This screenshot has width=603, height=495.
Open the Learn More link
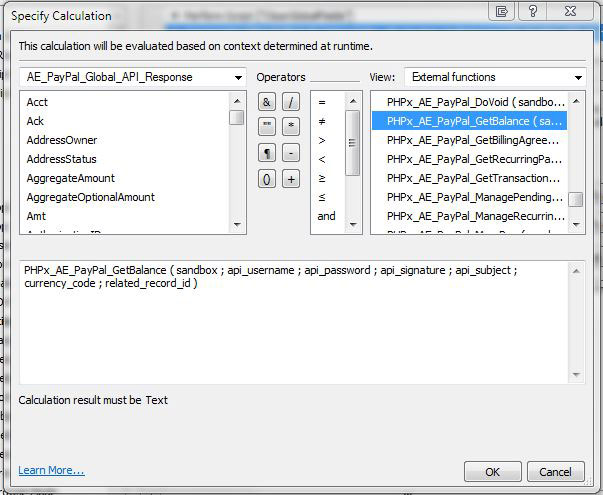(51, 470)
